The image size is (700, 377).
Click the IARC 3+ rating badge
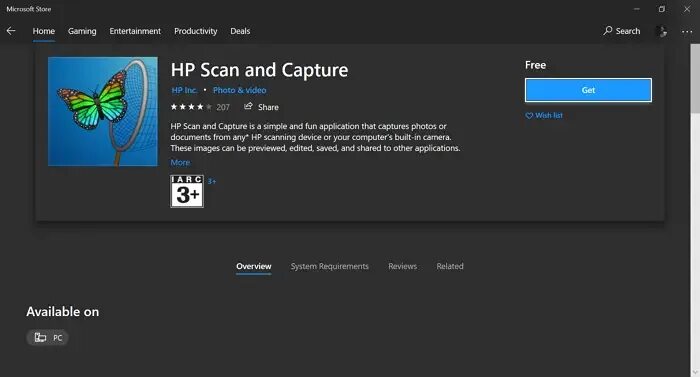click(x=187, y=191)
